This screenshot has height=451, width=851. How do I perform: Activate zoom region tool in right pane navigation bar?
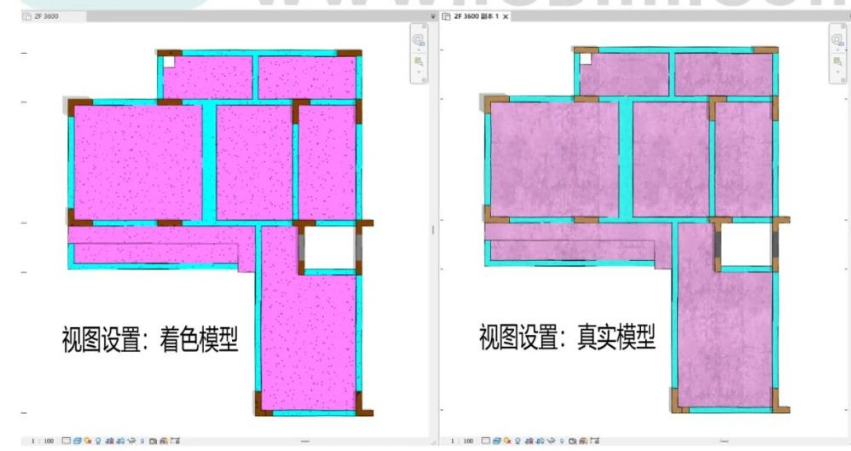tap(837, 62)
